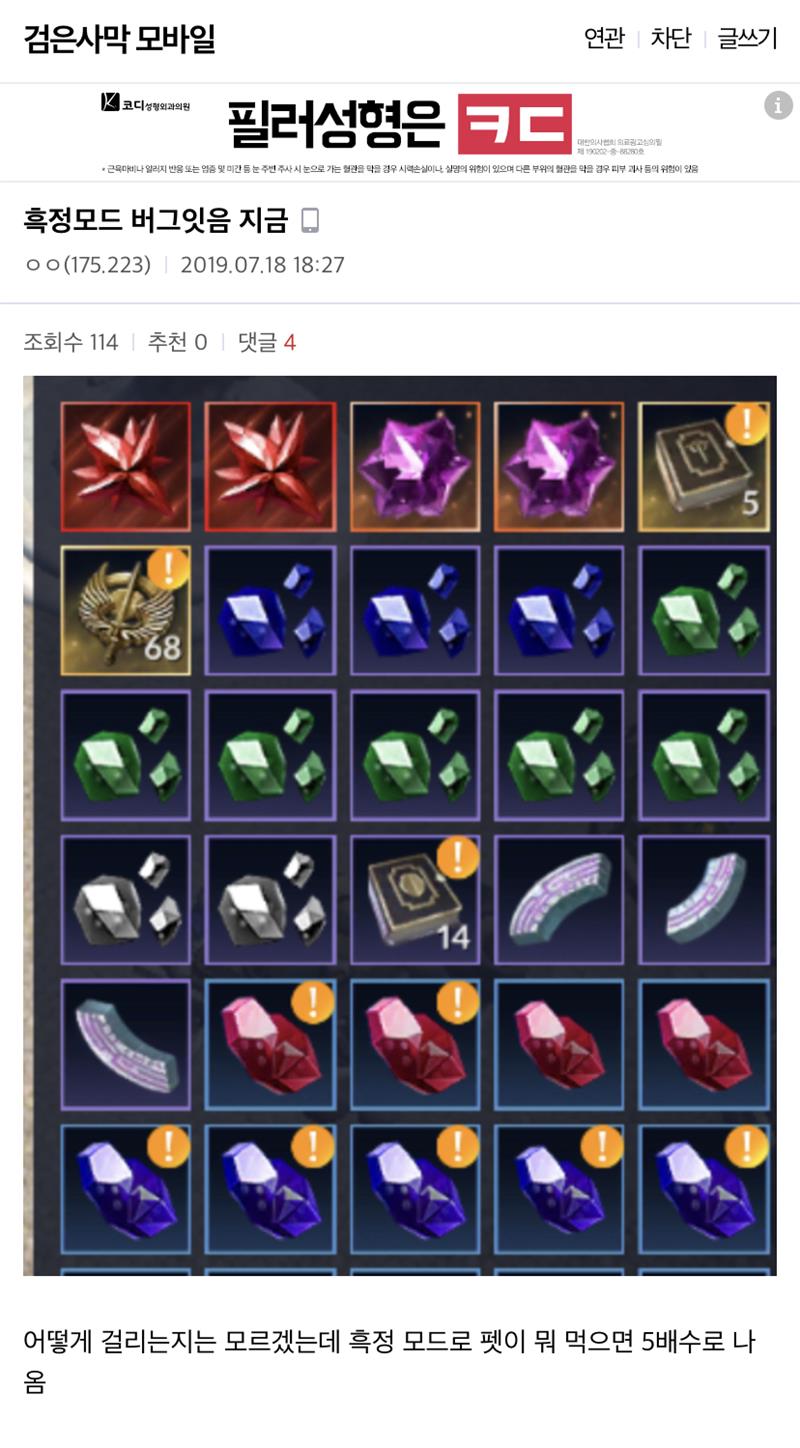Select the book item with count 5
Image resolution: width=800 pixels, height=1448 pixels.
[704, 466]
